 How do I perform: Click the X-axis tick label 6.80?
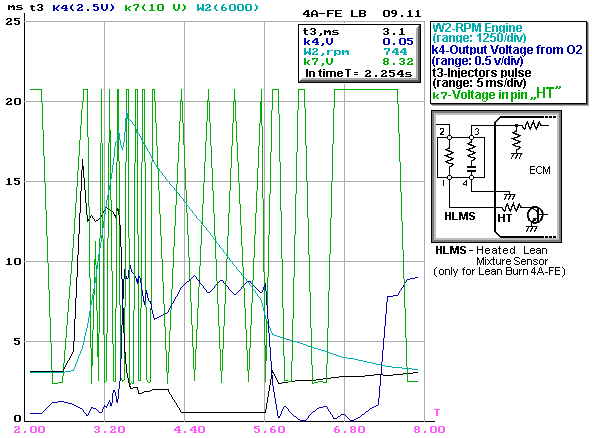[349, 429]
